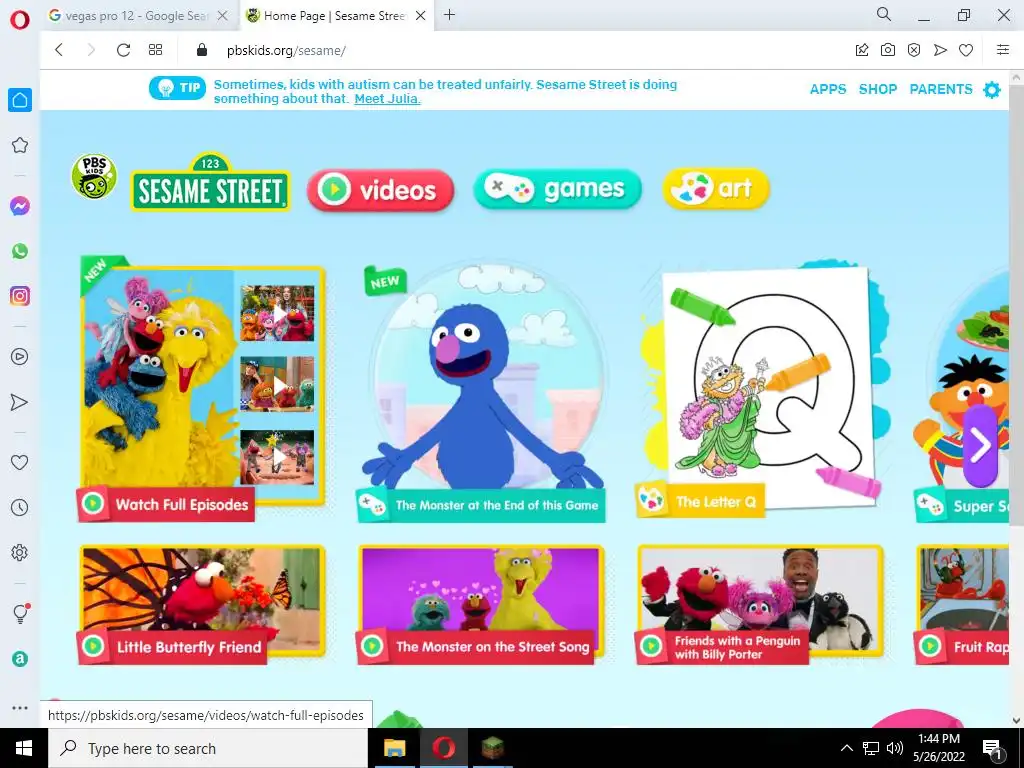Image resolution: width=1024 pixels, height=768 pixels.
Task: Open Instagram in the sidebar
Action: 20,296
